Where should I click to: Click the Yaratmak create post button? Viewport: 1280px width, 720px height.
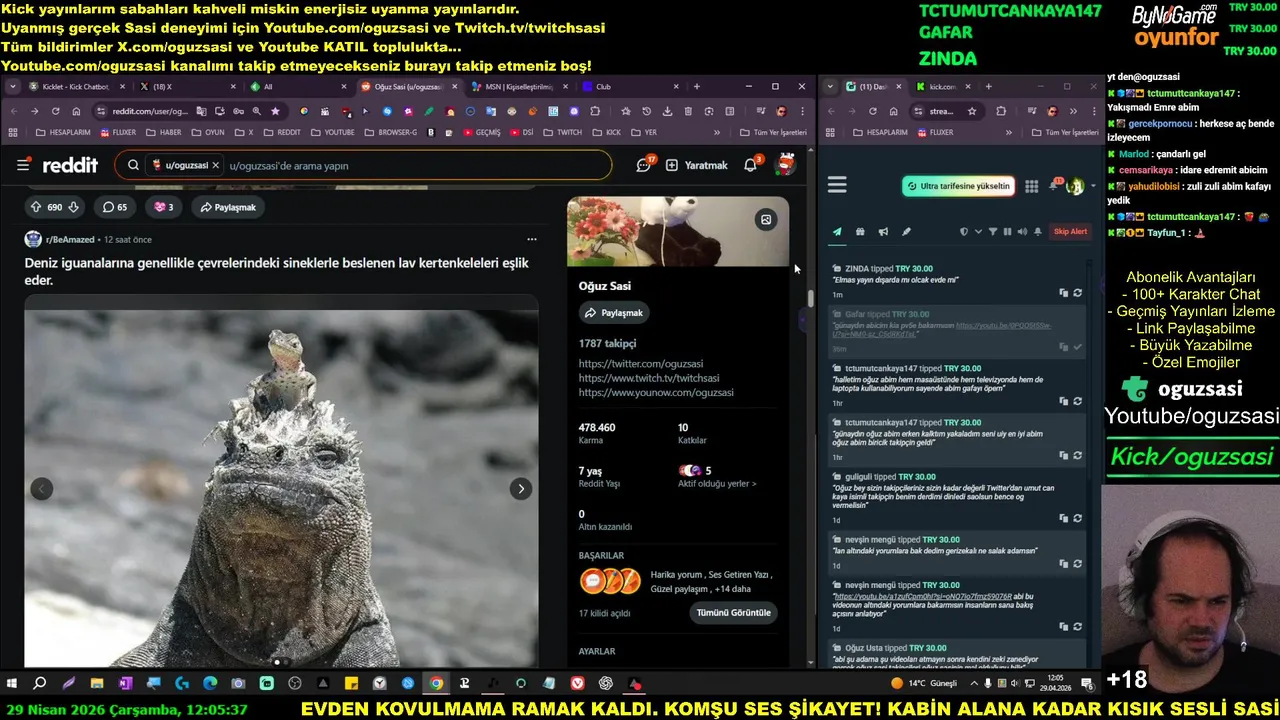pyautogui.click(x=697, y=165)
